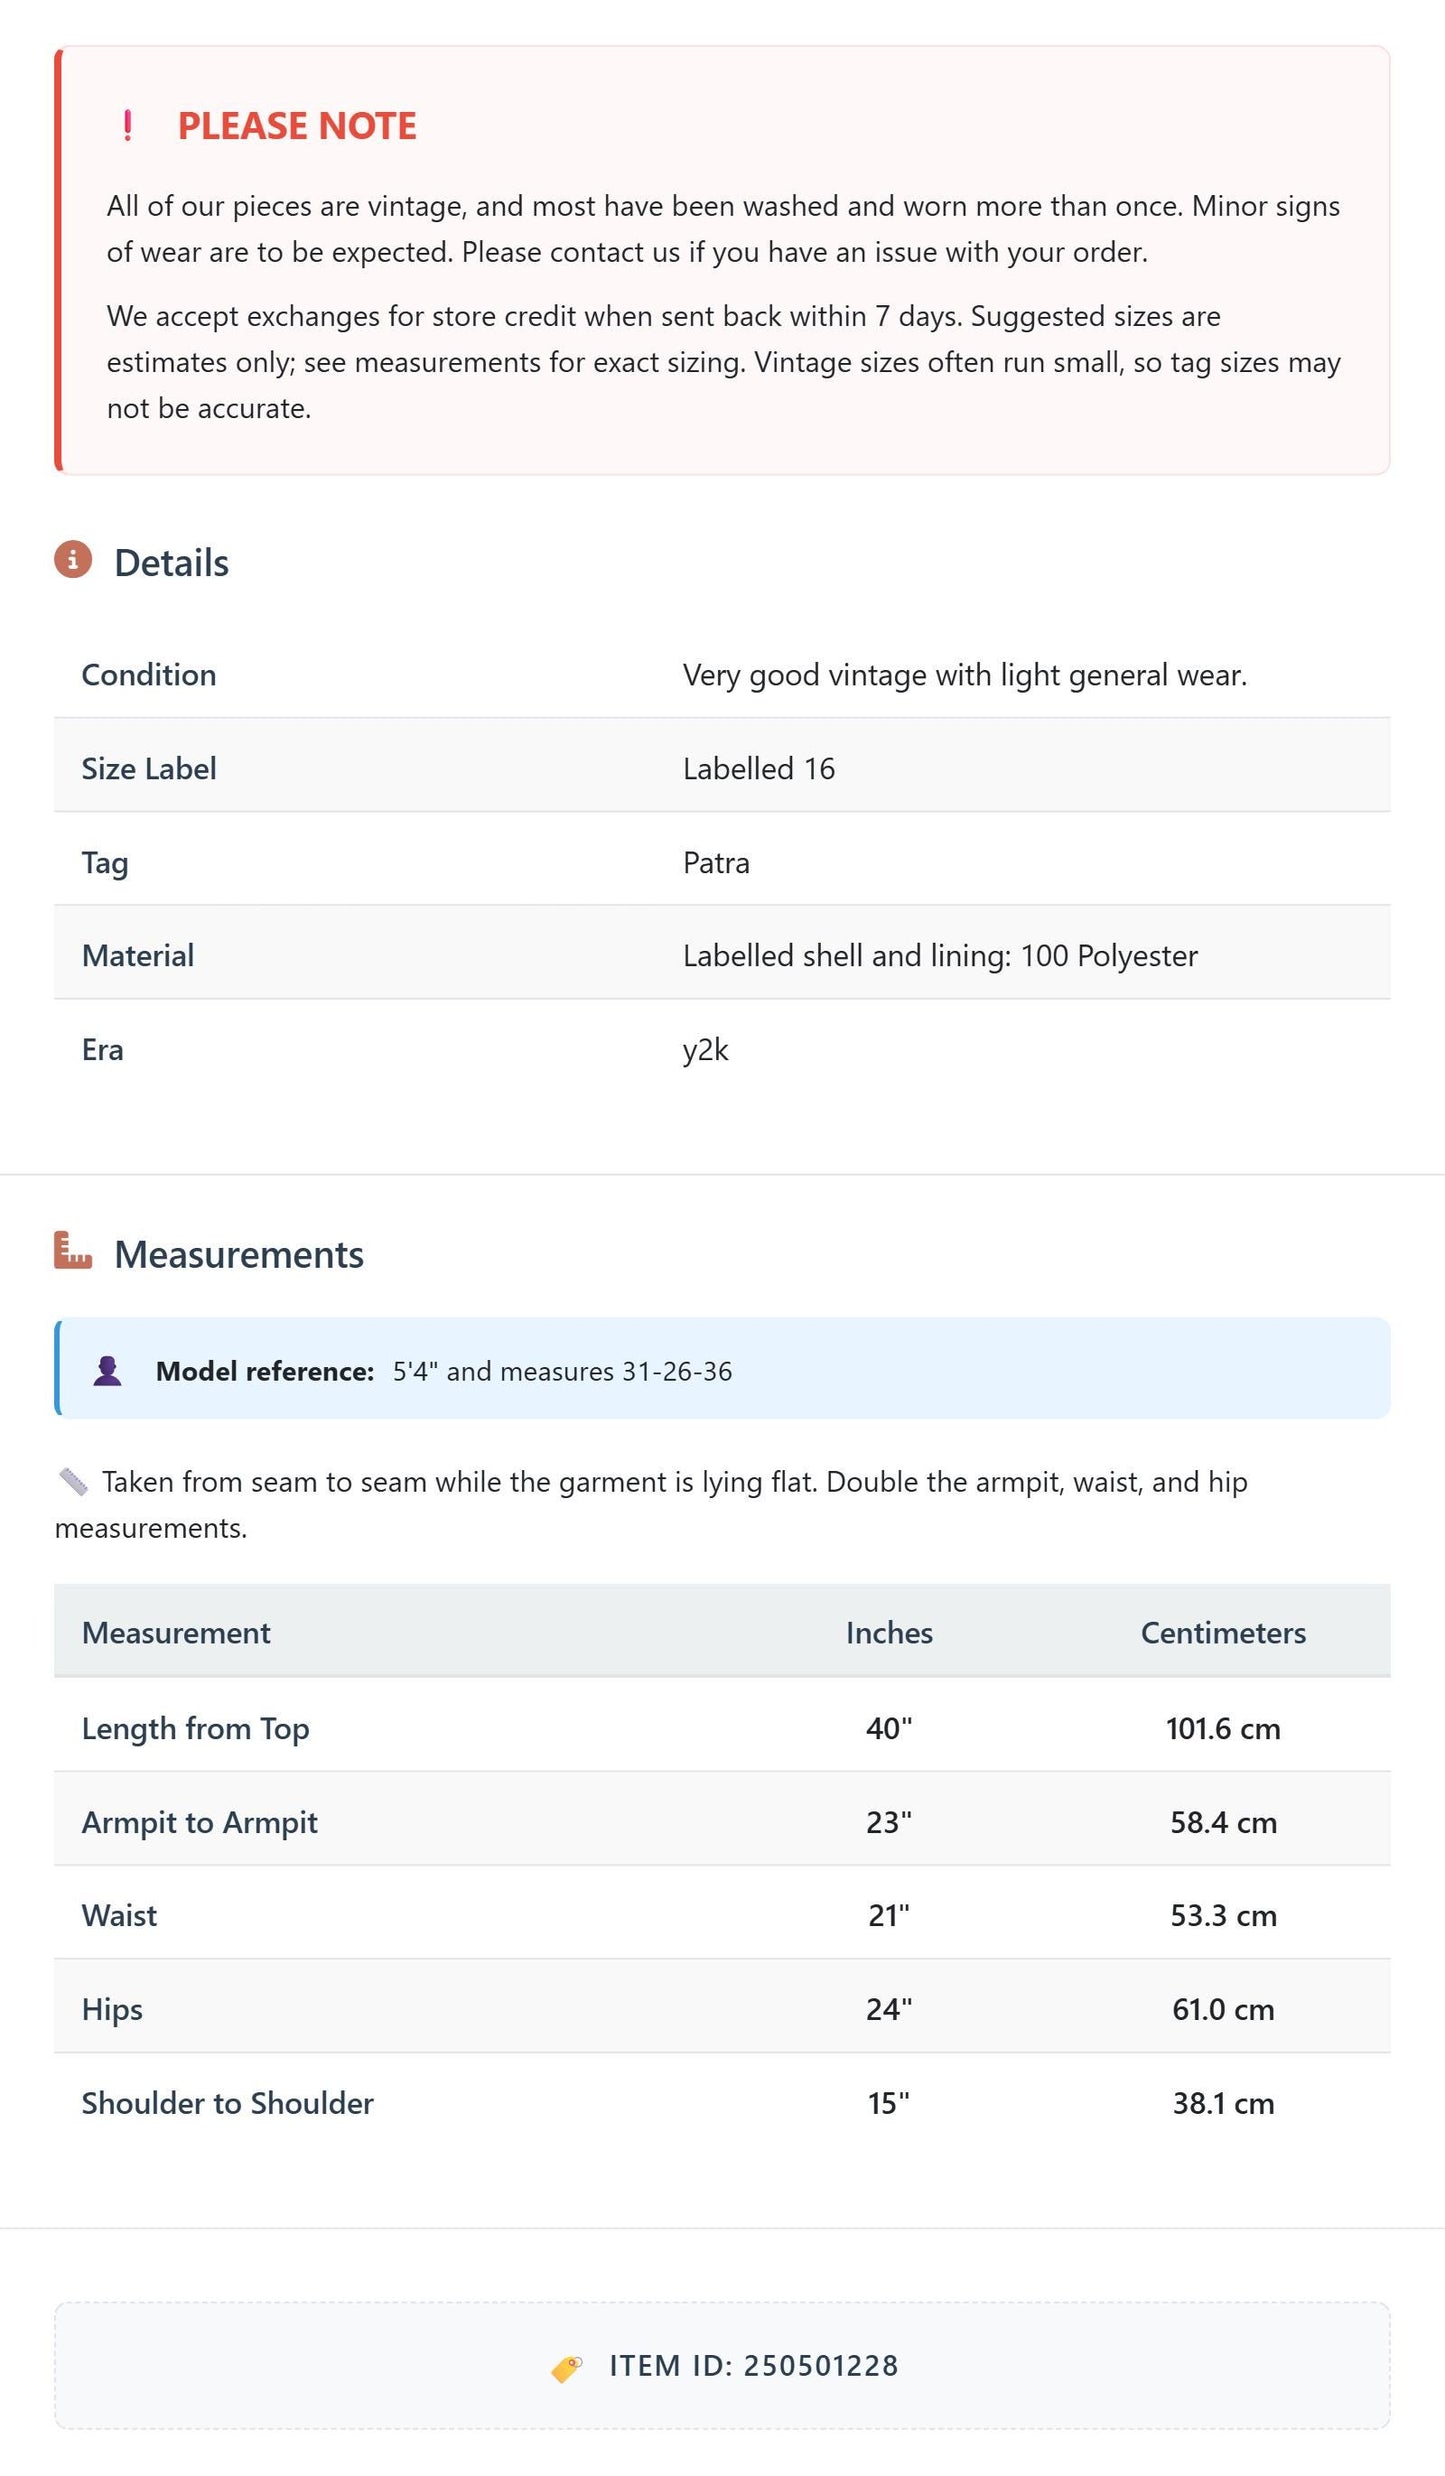Click the Details info circle icon
This screenshot has width=1445, height=2476.
coord(73,560)
